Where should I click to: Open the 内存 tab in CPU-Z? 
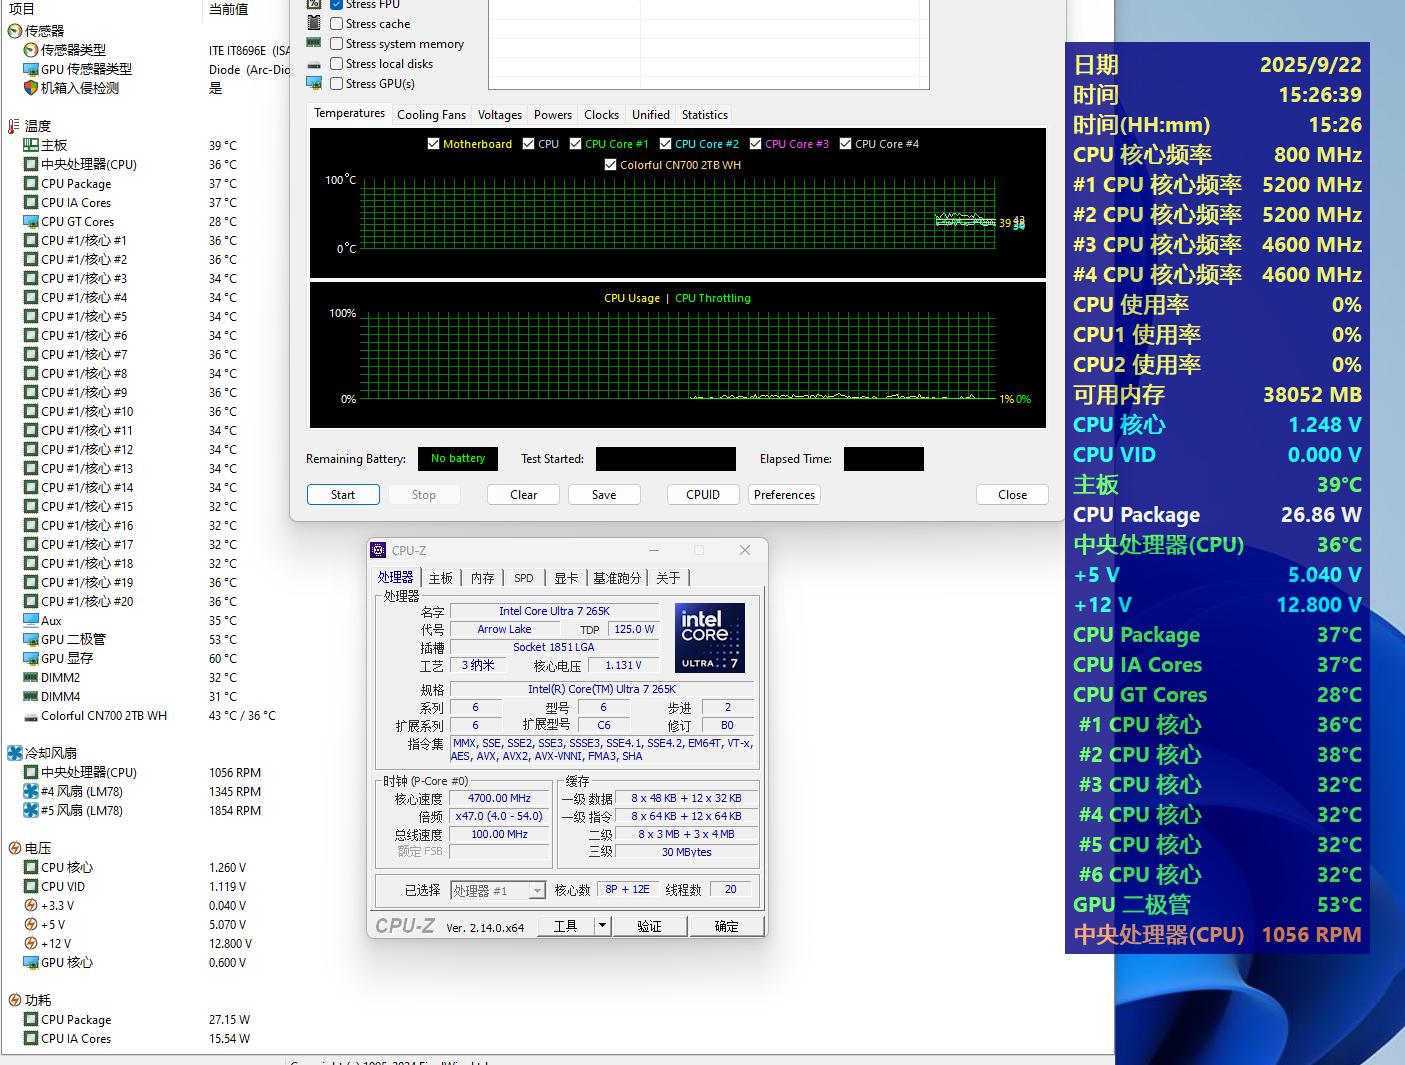[x=482, y=578]
